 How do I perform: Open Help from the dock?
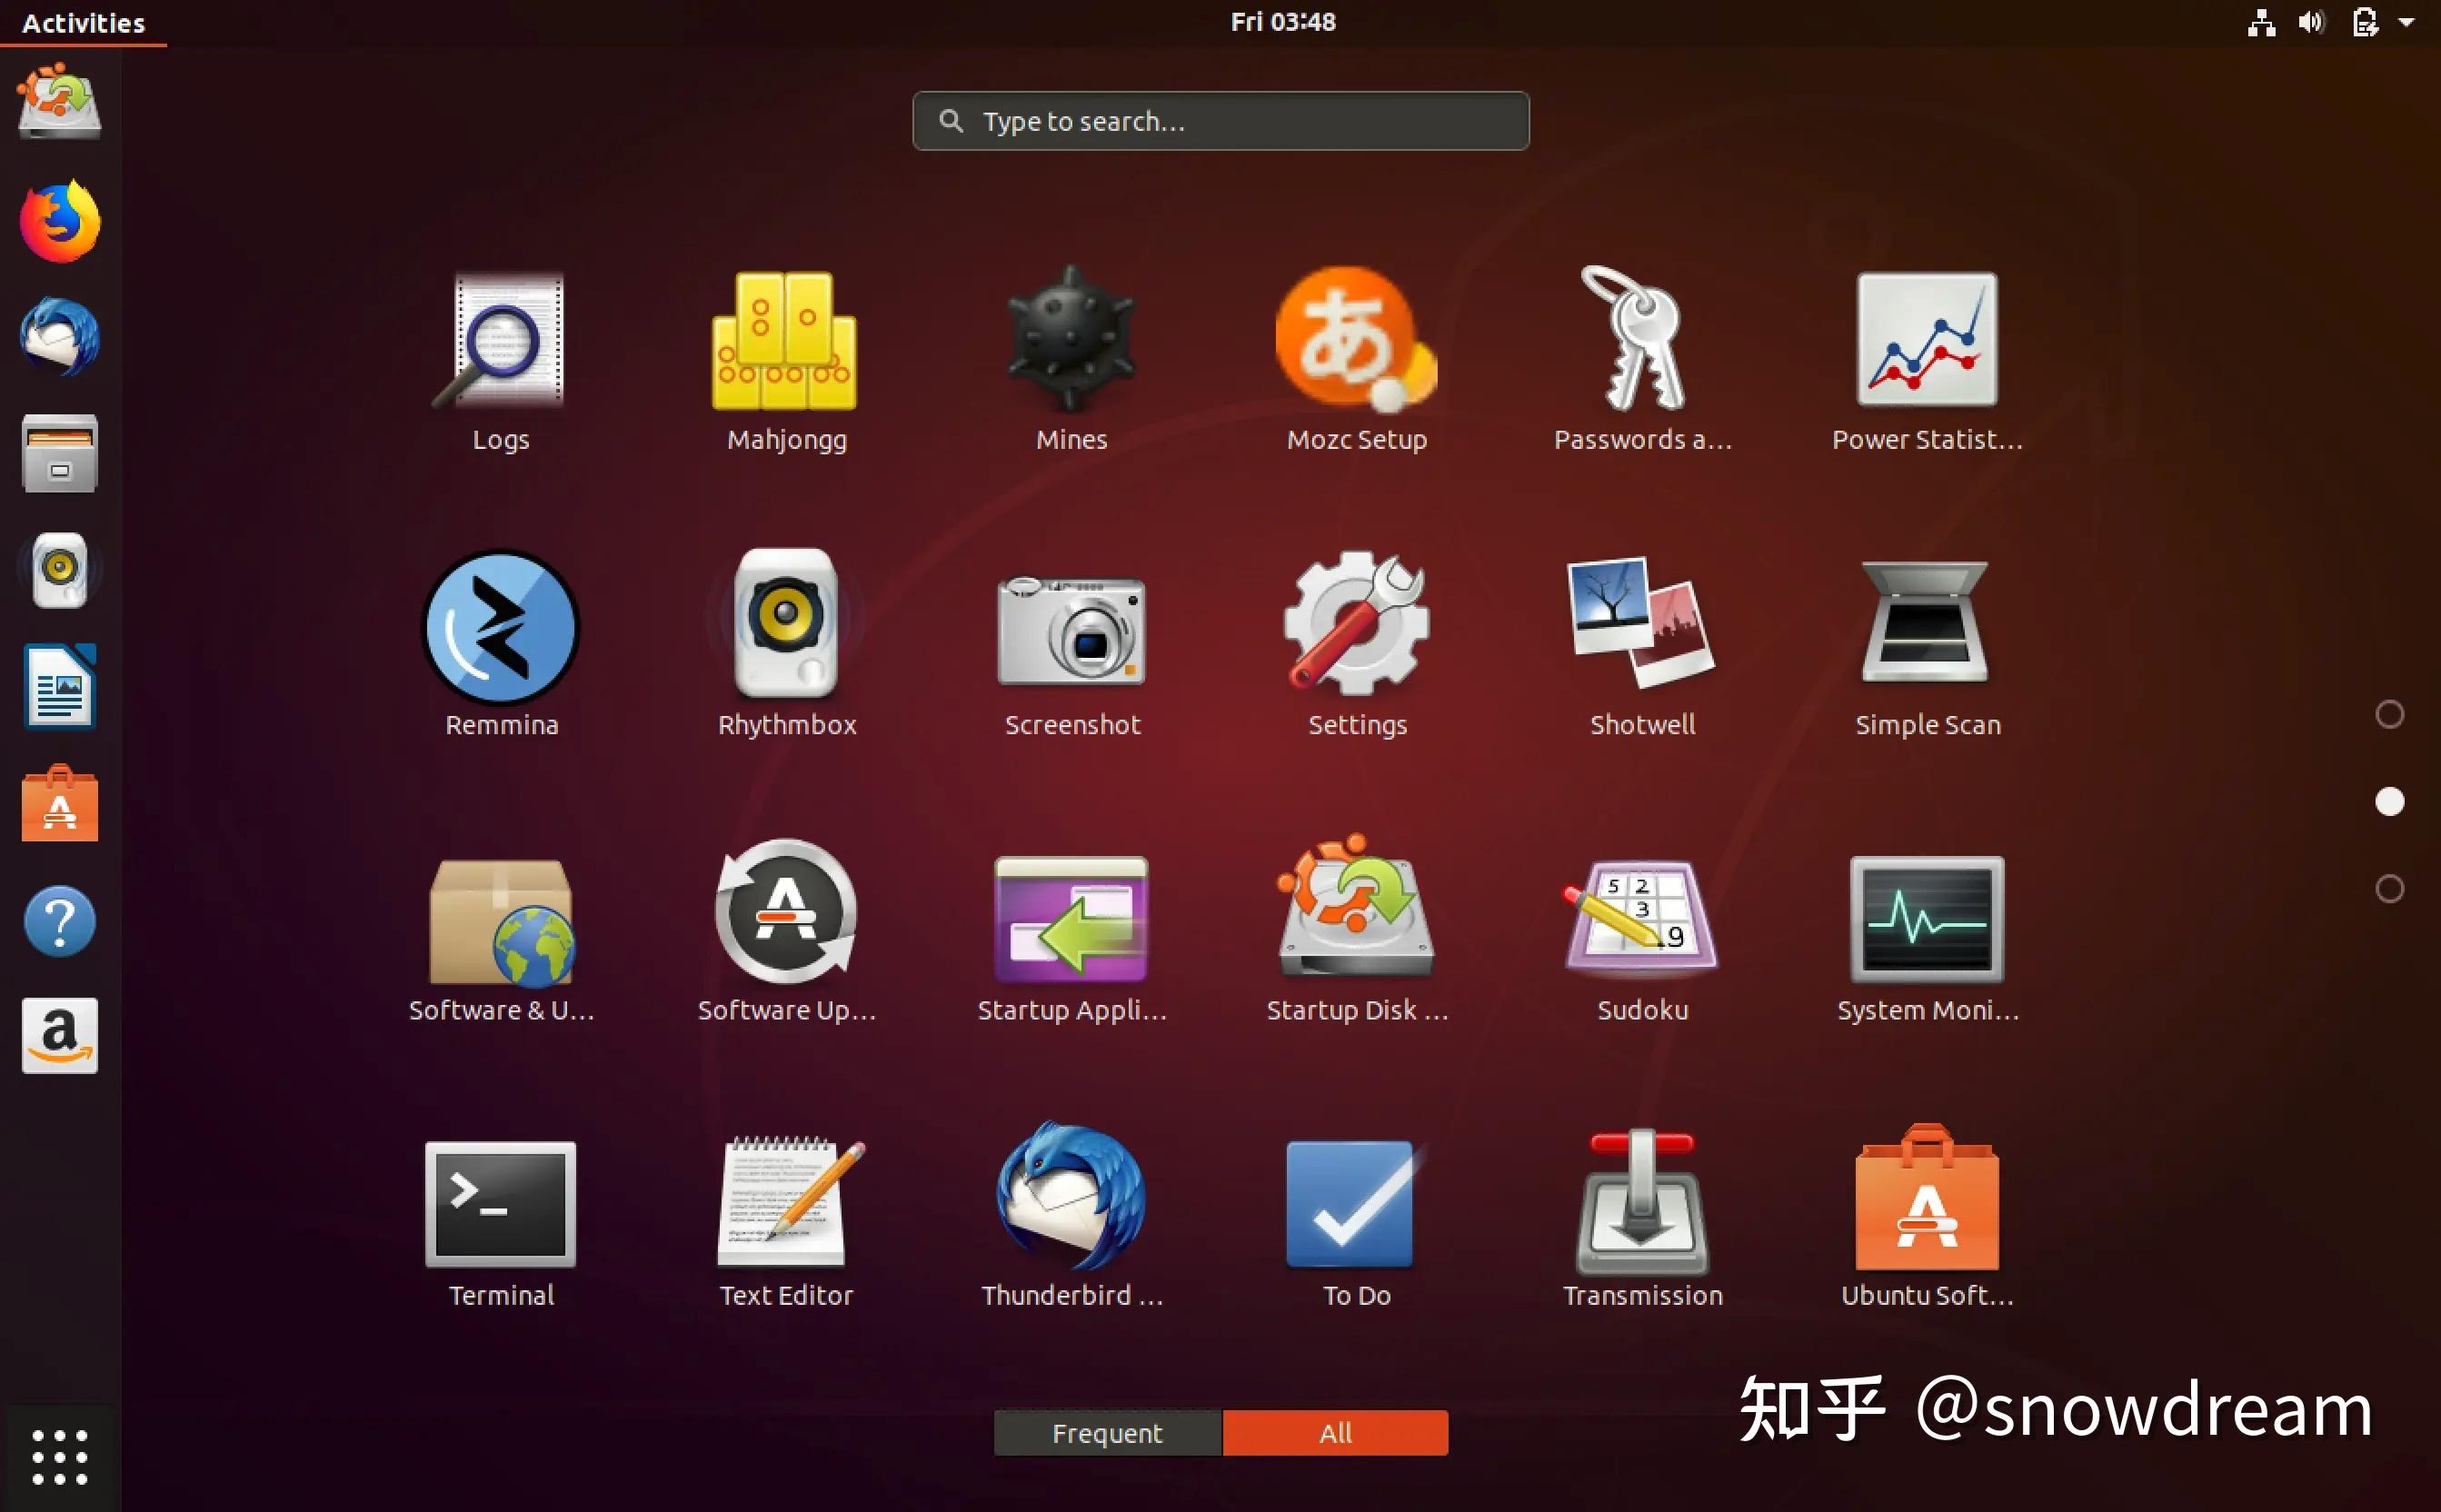tap(60, 921)
